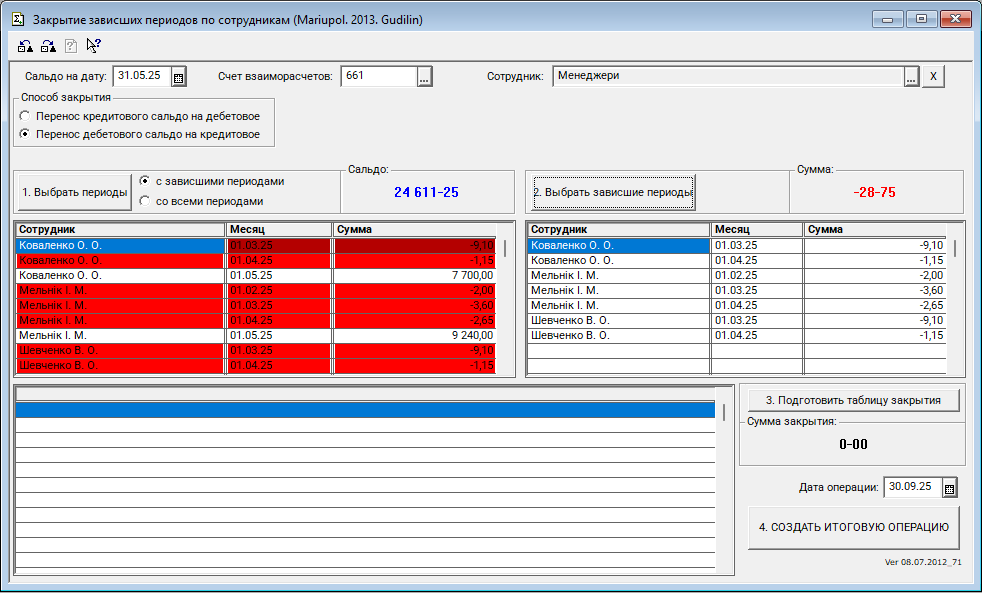Choose the 'с зависшими периодами' option
Viewport: 982px width, 593px height.
coord(146,182)
